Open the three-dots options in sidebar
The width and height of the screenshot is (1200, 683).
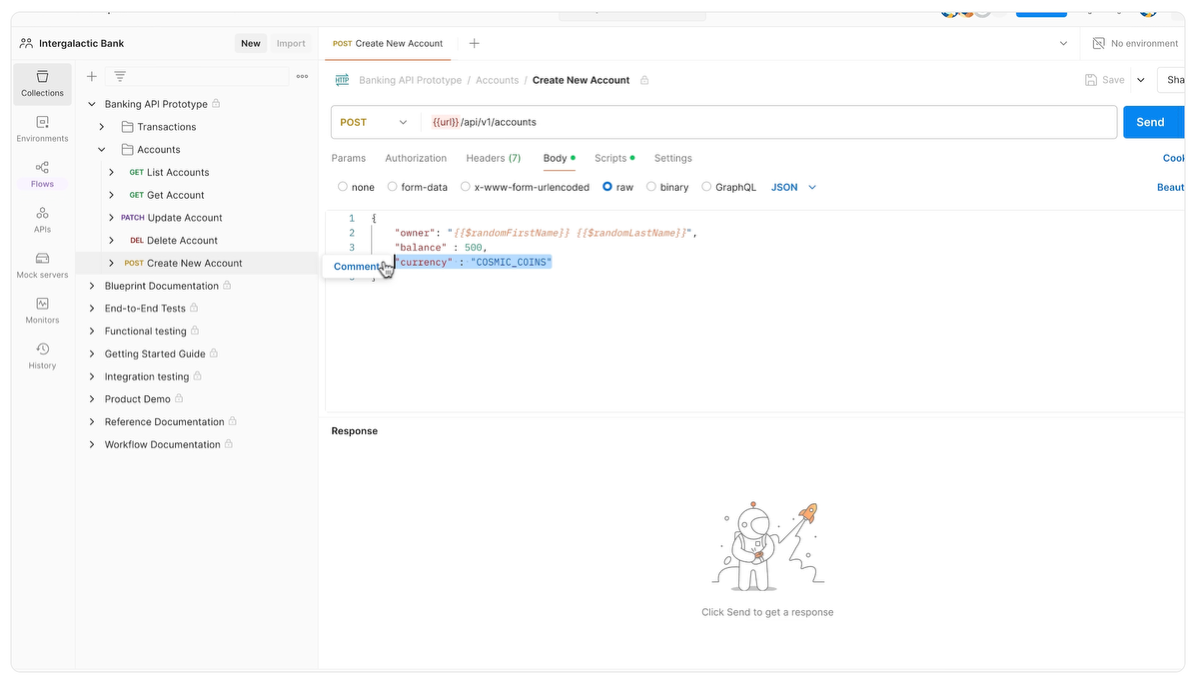pos(302,76)
